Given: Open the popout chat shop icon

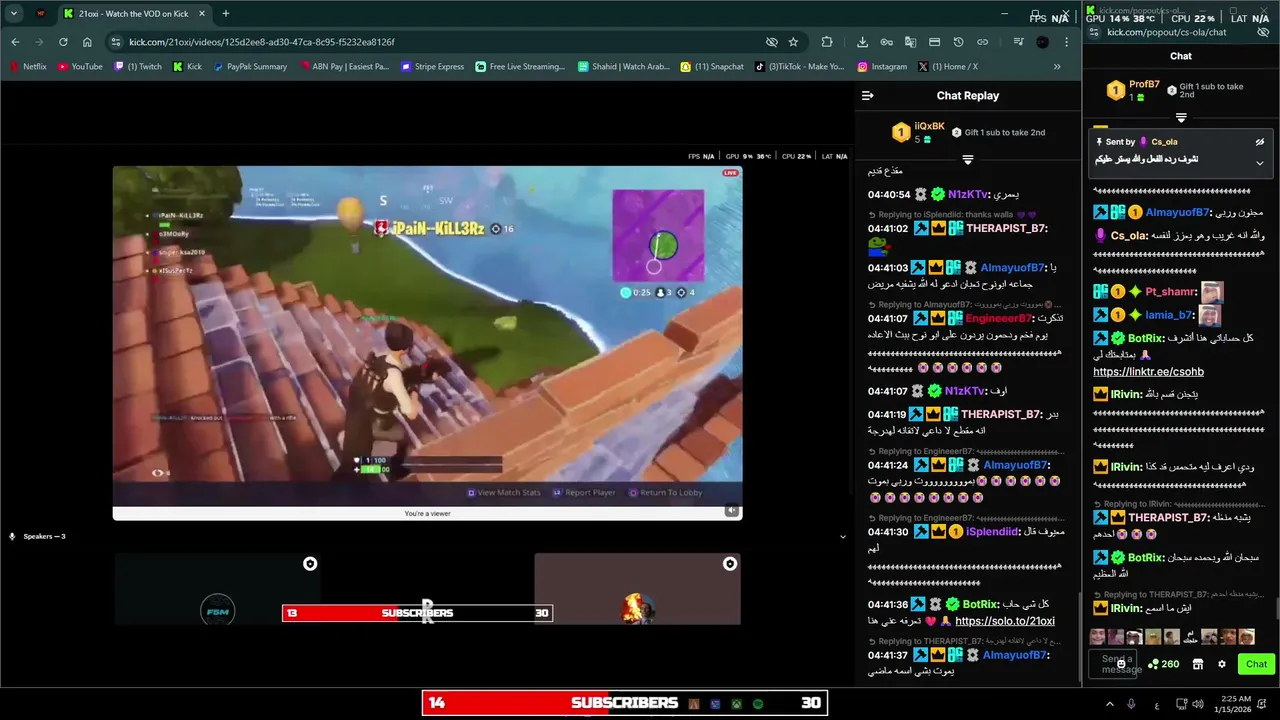Looking at the screenshot, I should (x=1198, y=664).
